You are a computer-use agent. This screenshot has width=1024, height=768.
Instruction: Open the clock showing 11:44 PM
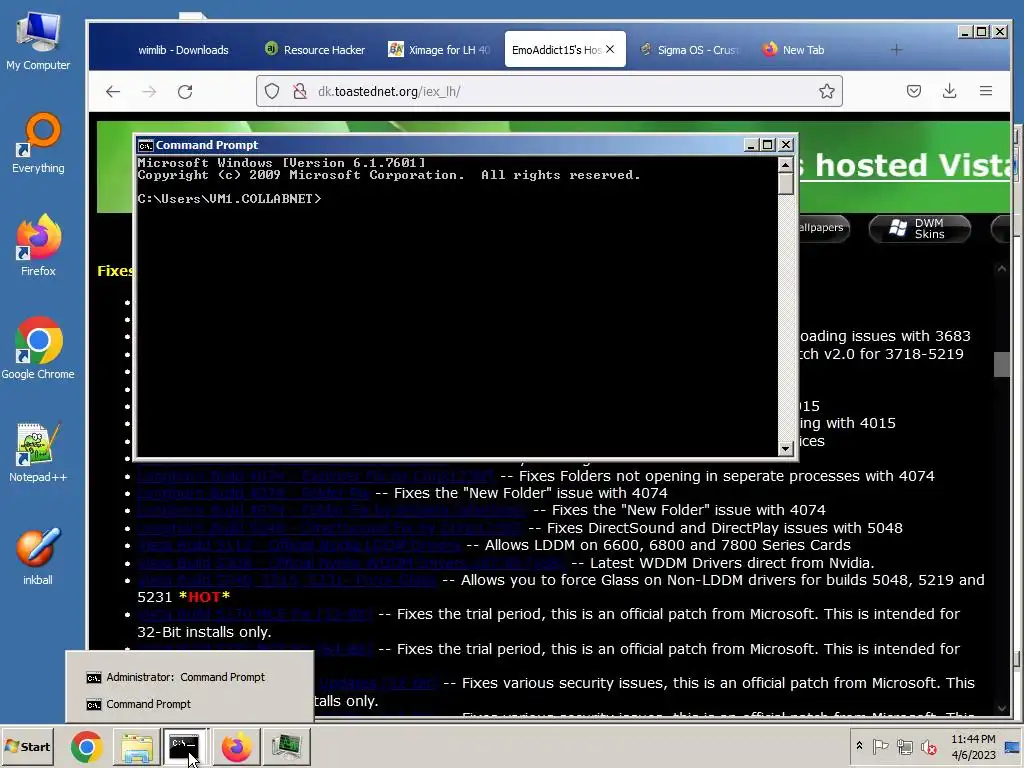973,746
